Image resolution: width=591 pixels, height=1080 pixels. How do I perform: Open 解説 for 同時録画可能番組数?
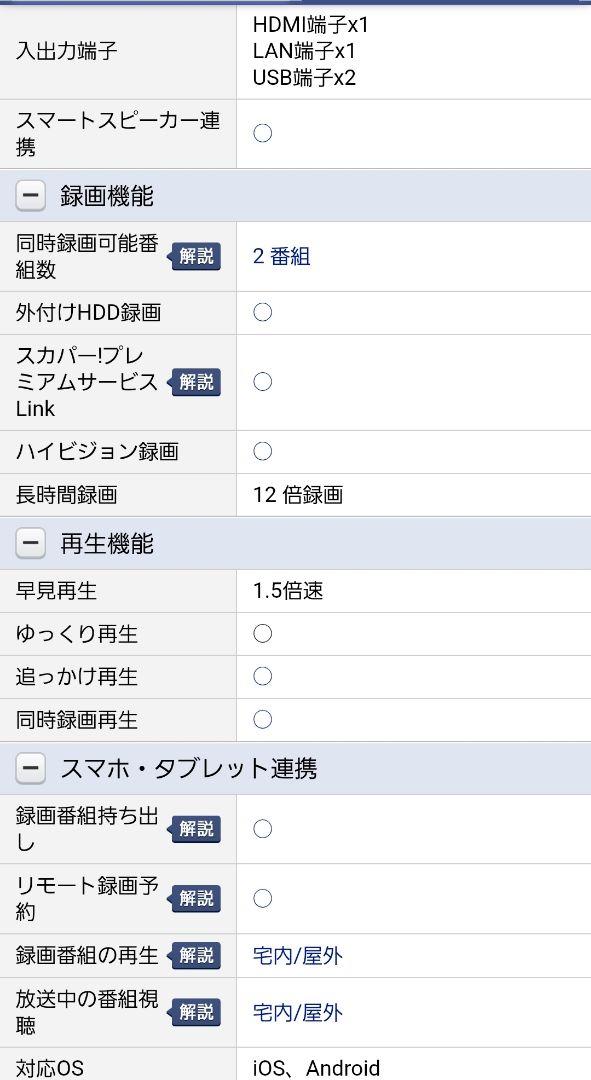click(194, 256)
